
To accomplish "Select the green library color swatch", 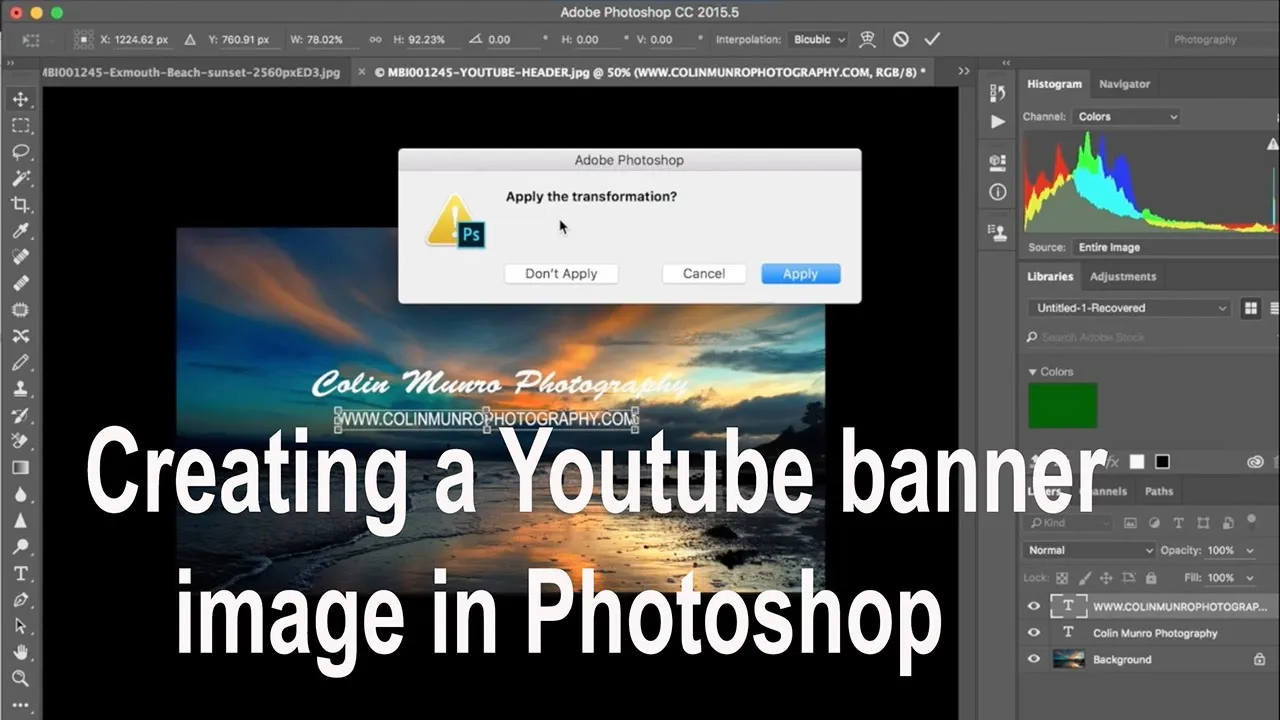I will point(1063,405).
